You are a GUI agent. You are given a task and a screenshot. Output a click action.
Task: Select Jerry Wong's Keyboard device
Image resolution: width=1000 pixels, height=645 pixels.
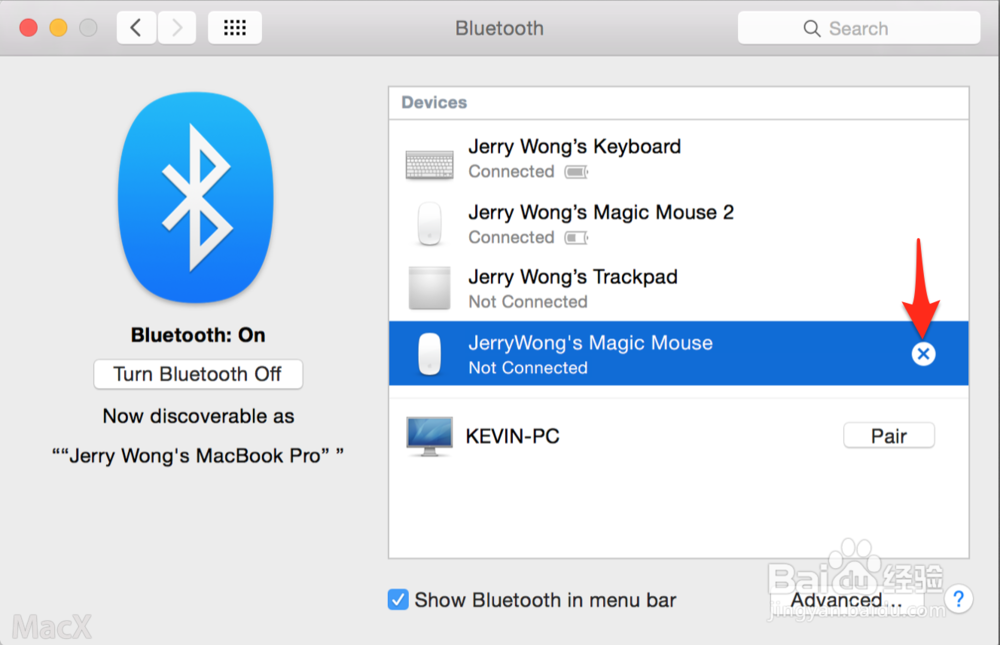pyautogui.click(x=679, y=158)
